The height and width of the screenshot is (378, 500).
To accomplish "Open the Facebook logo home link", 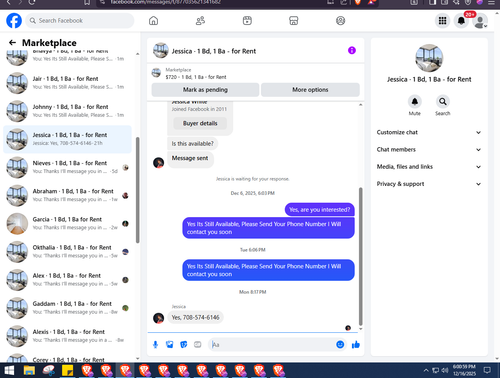I will coord(14,21).
